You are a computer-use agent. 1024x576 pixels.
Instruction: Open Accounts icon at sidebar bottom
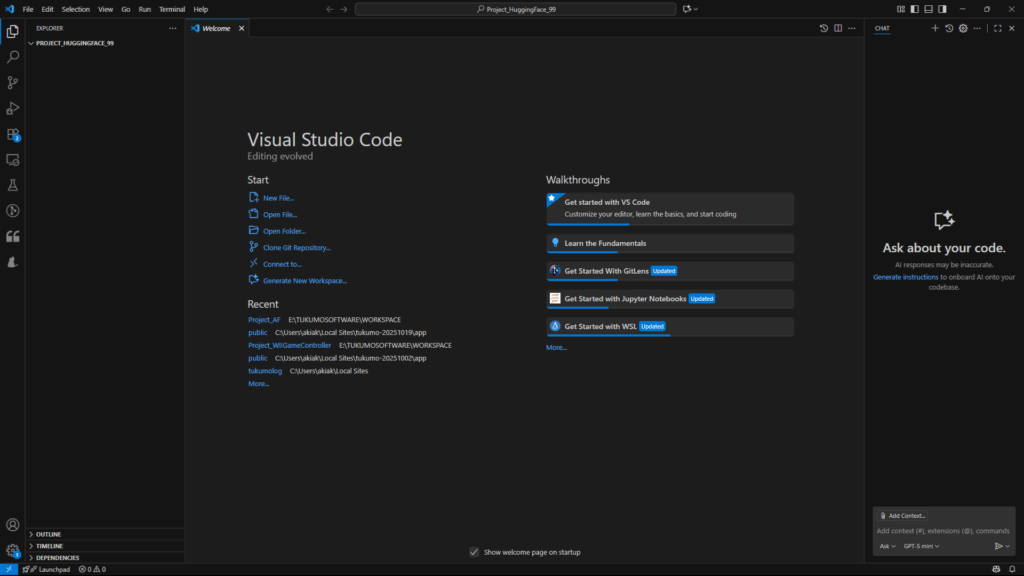tap(12, 524)
